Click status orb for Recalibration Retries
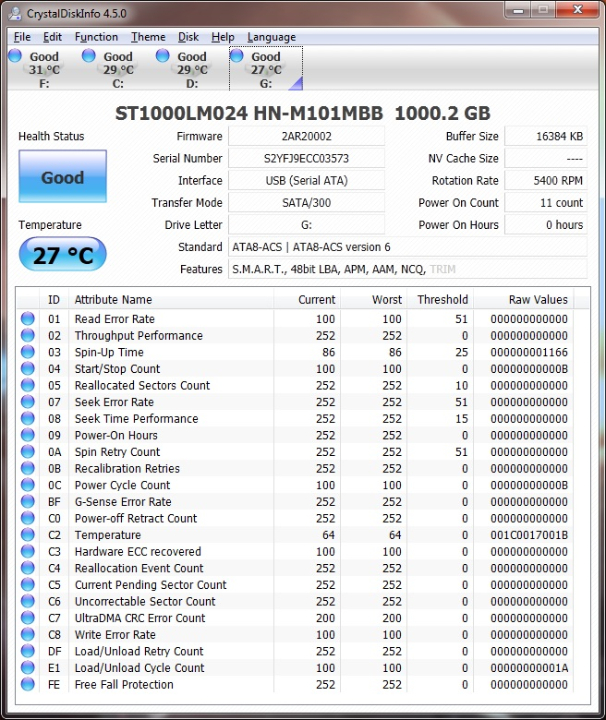This screenshot has width=606, height=720. pos(28,468)
